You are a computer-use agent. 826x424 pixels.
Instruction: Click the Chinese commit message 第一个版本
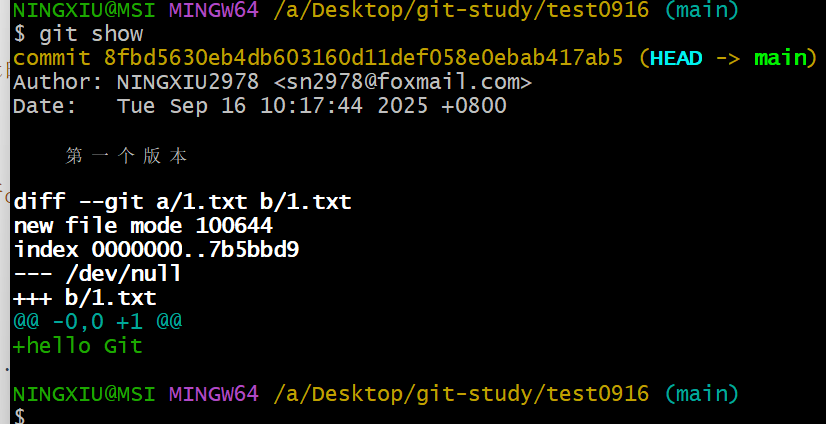click(126, 156)
